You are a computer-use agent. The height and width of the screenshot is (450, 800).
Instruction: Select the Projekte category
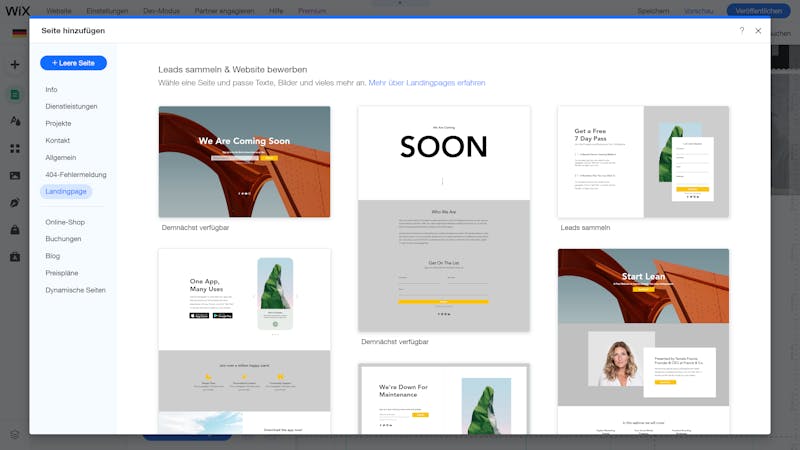[58, 123]
